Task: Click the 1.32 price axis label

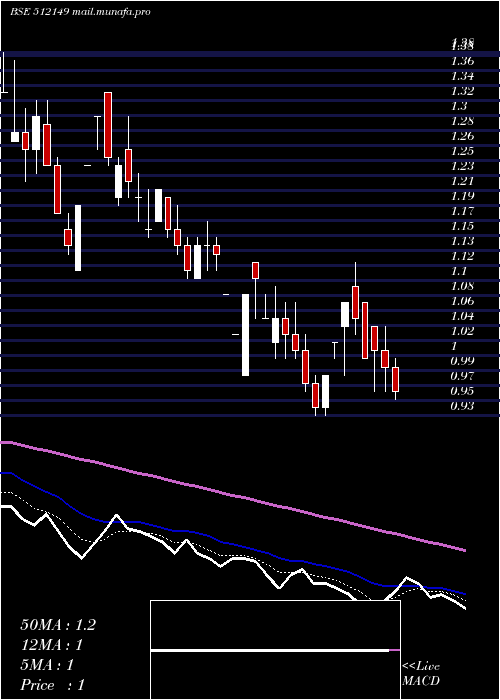Action: point(462,91)
